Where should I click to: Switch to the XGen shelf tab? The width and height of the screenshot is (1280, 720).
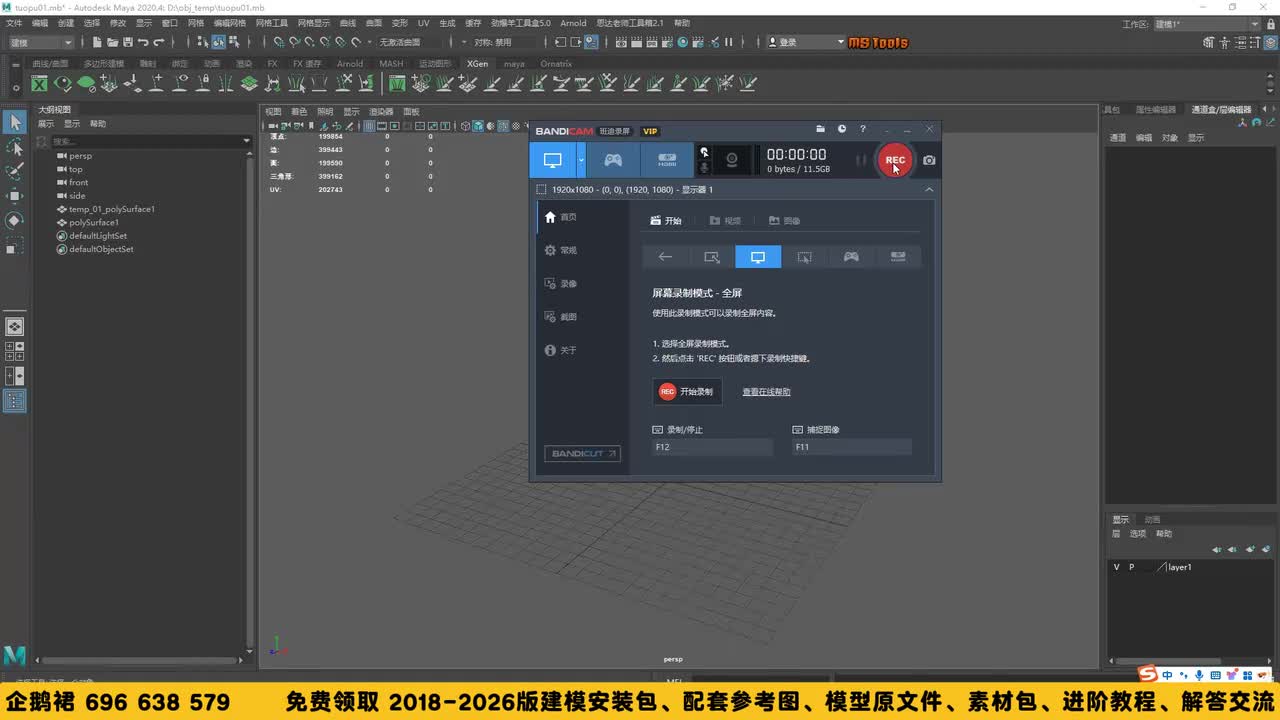[478, 64]
